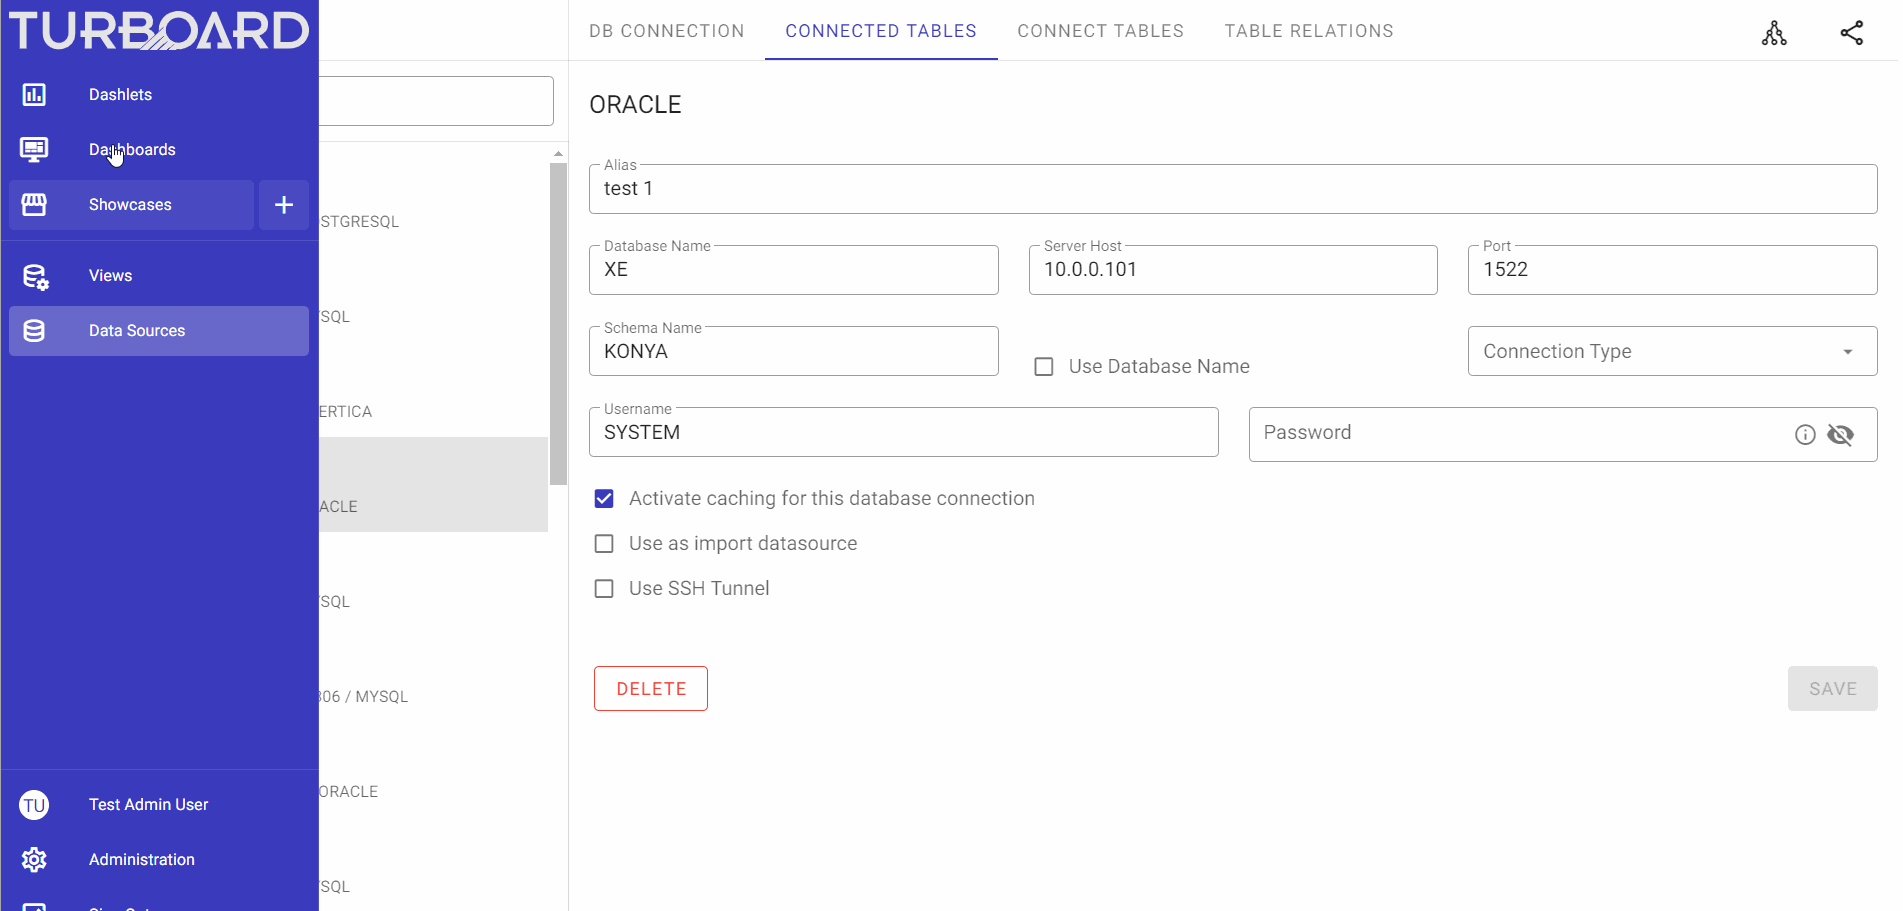
Task: Click the SAVE button
Action: (1832, 689)
